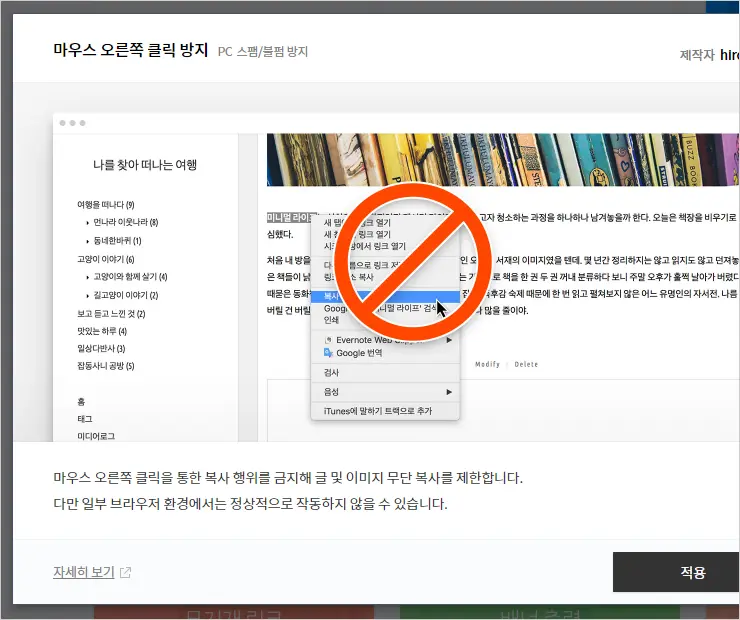
Task: Click the external link icon beside 자세히 보기
Action: tap(125, 573)
